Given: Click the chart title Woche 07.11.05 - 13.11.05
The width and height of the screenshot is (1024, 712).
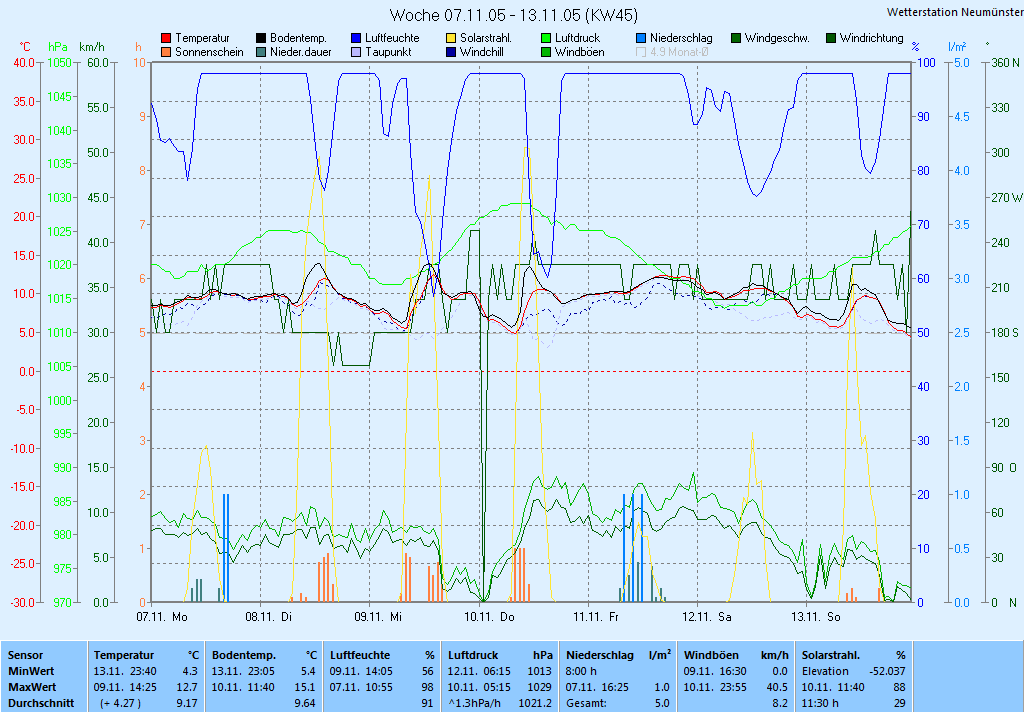Looking at the screenshot, I should (x=513, y=15).
